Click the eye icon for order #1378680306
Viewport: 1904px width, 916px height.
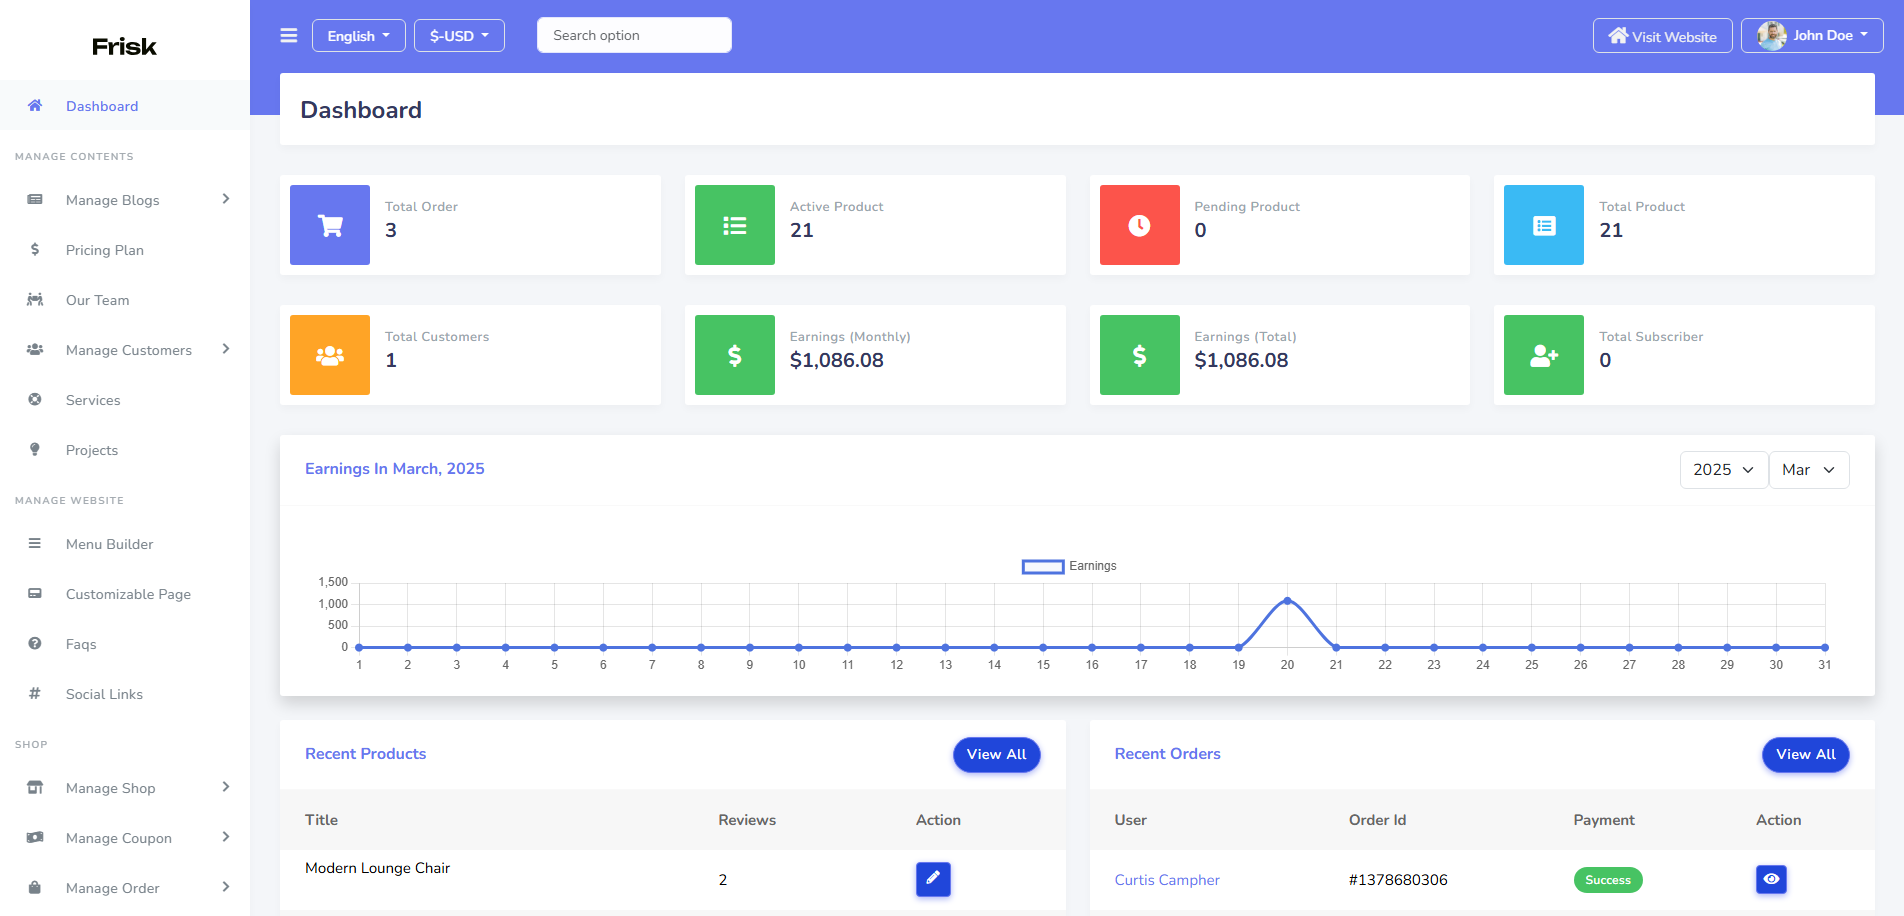click(x=1771, y=879)
